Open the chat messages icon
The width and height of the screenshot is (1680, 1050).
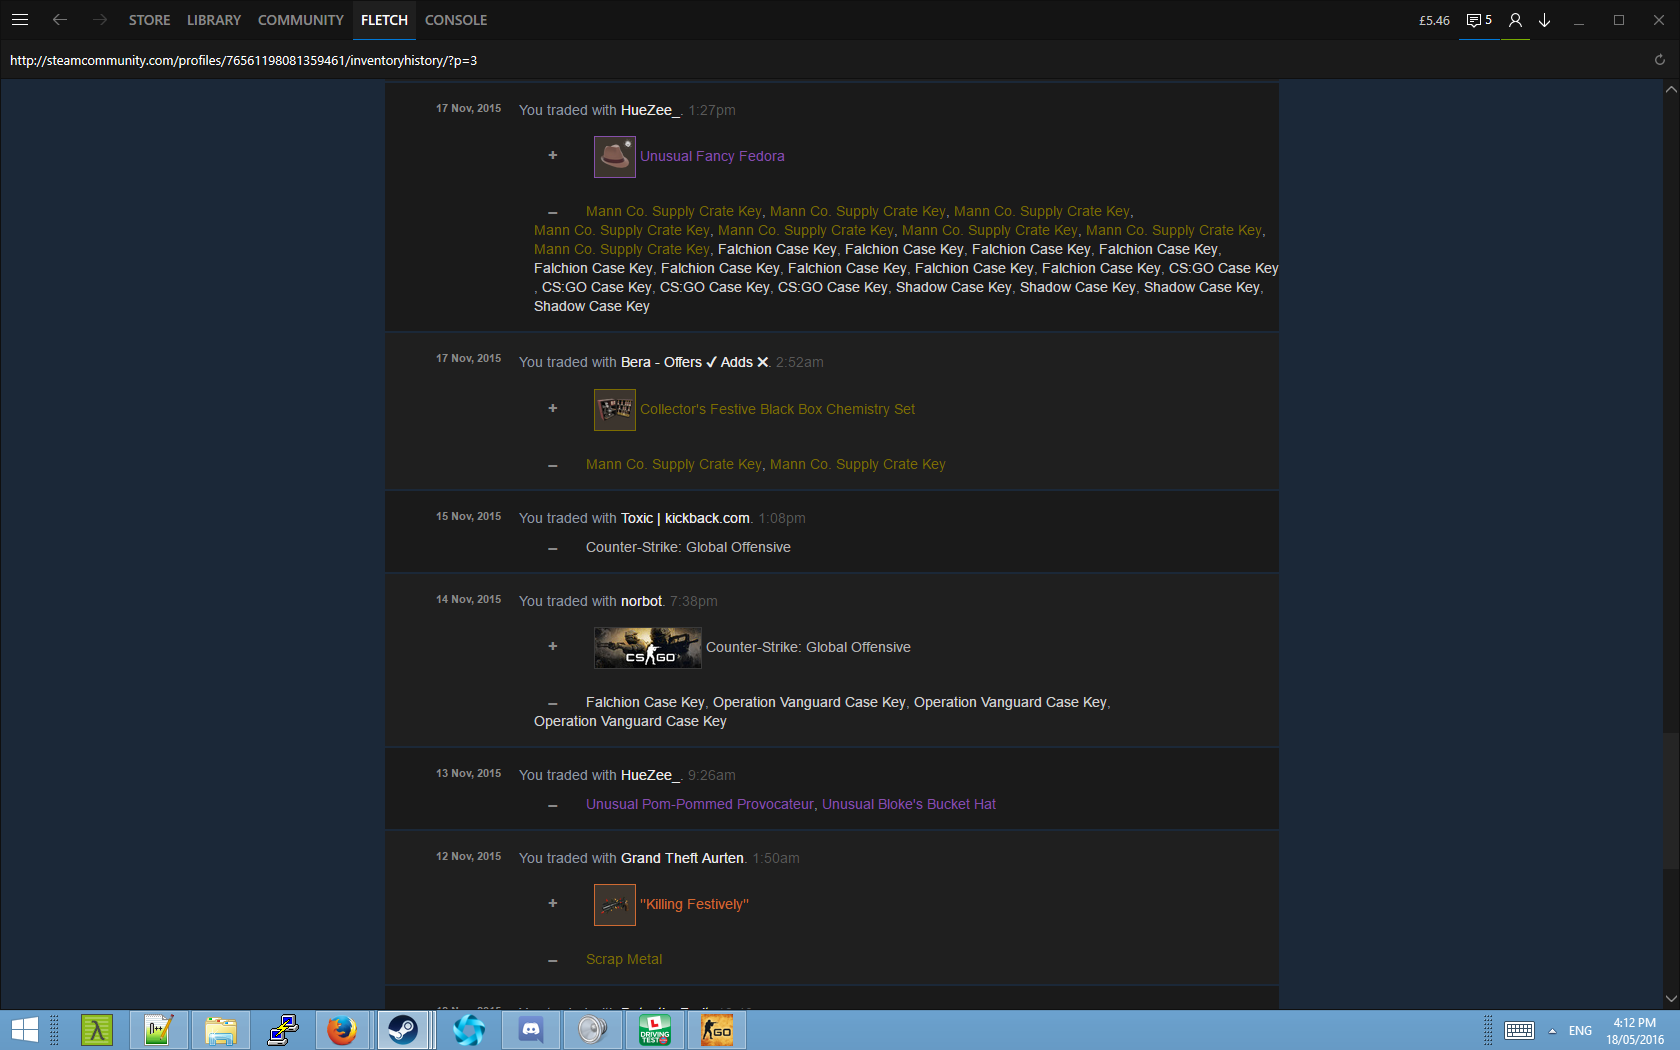tap(1478, 20)
